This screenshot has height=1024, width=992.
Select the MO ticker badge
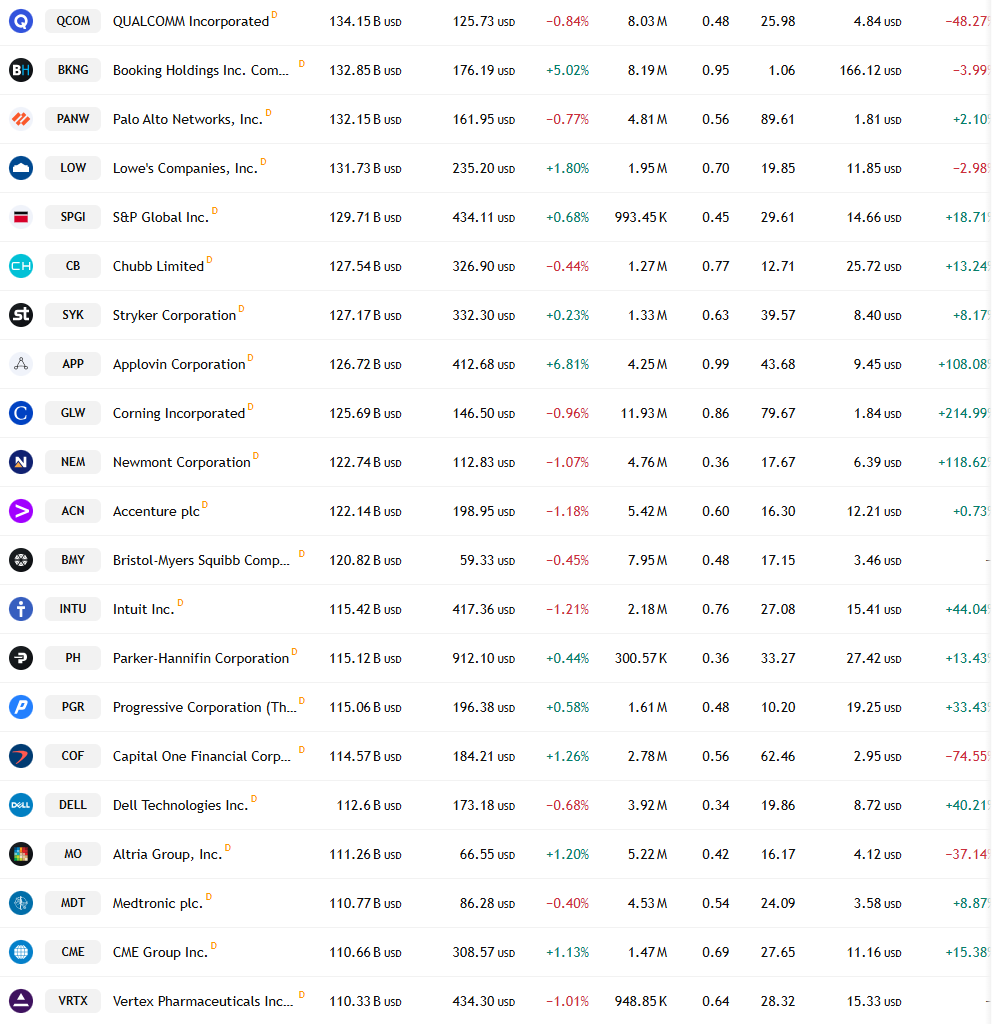click(73, 854)
